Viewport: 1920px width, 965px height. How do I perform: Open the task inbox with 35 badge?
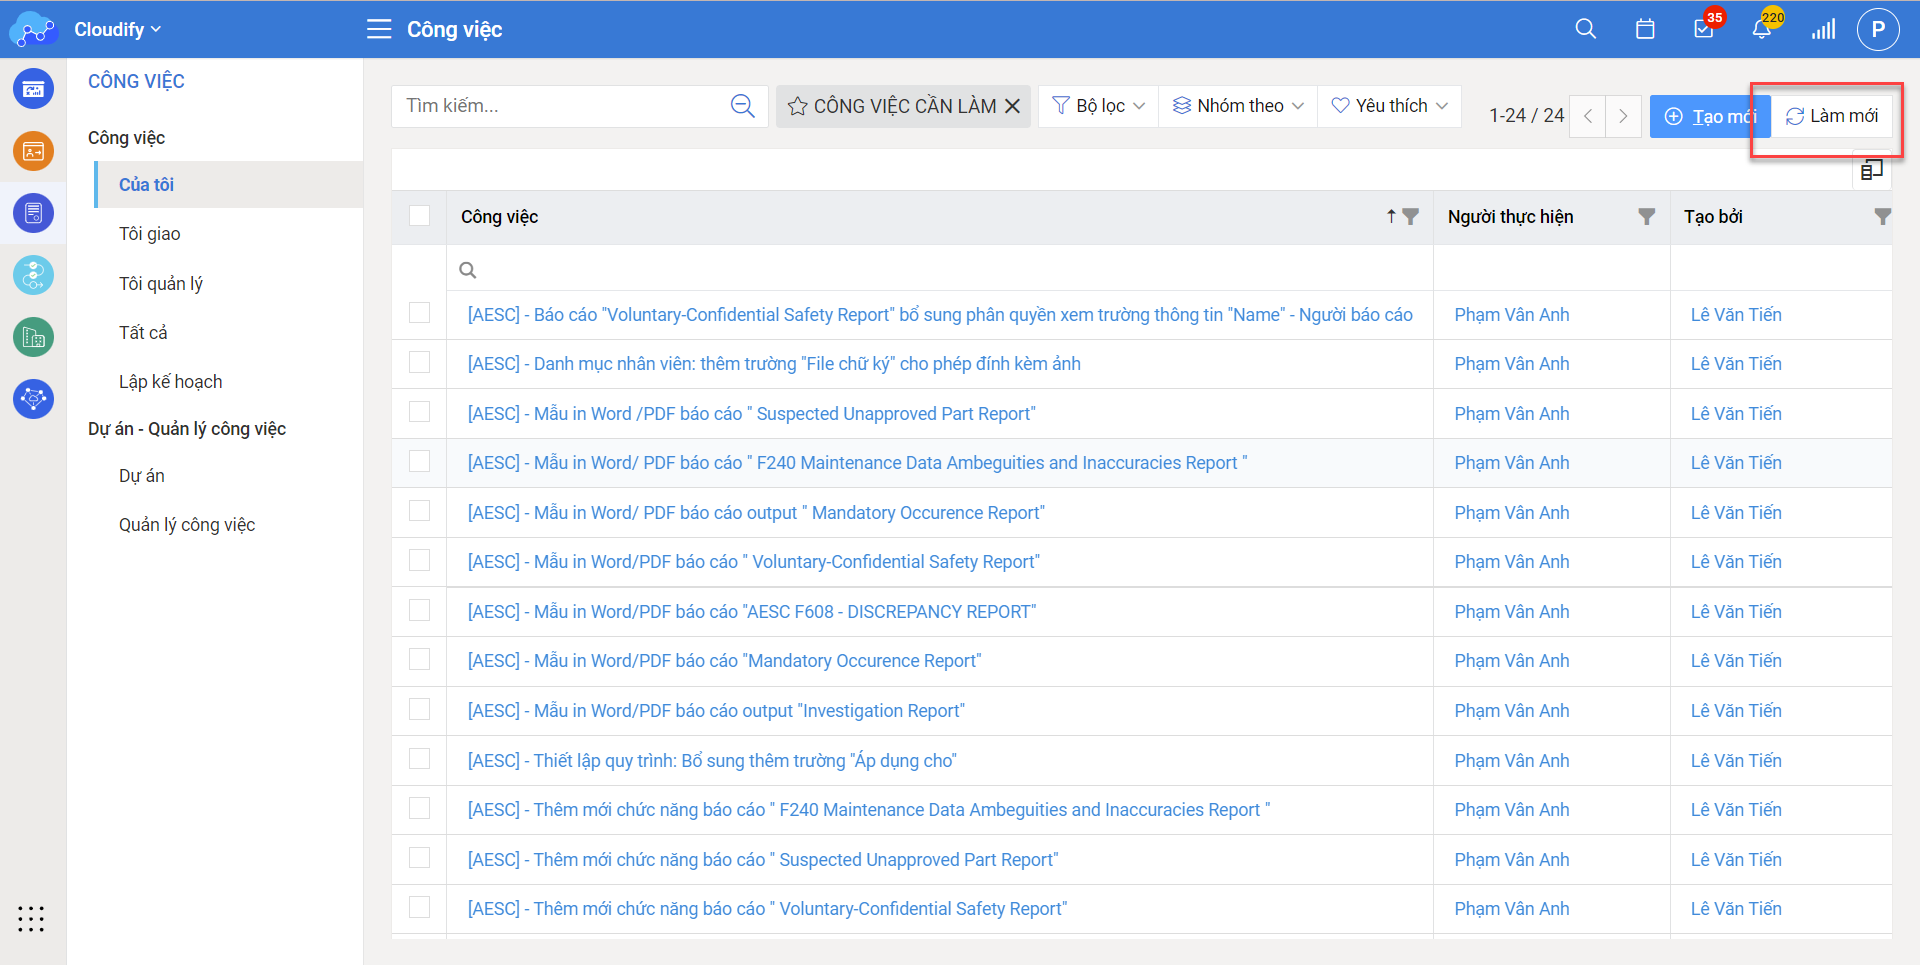tap(1705, 29)
